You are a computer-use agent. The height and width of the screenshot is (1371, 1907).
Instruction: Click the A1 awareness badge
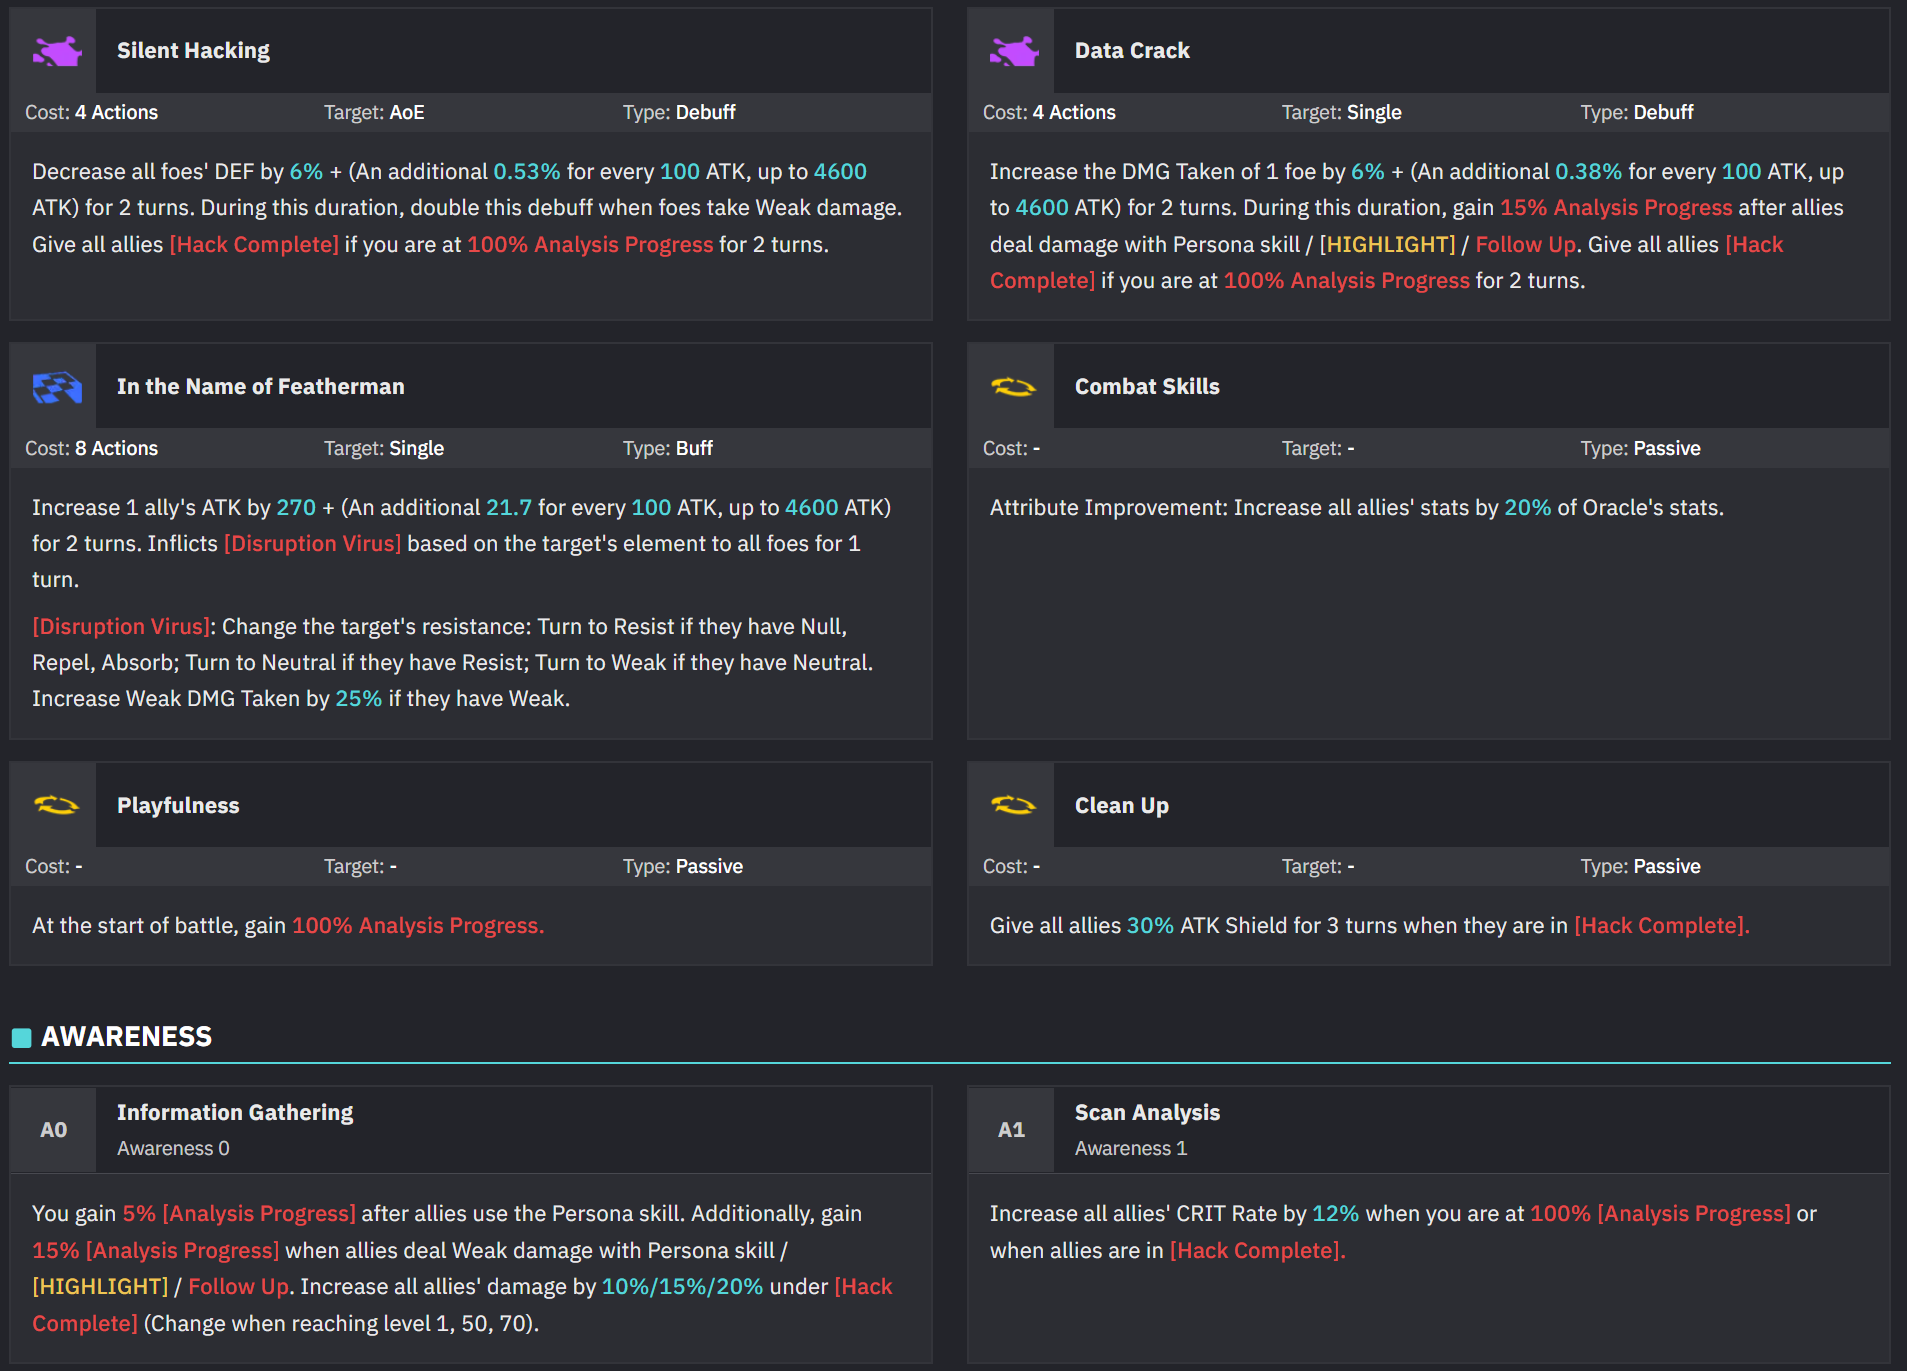point(1011,1130)
